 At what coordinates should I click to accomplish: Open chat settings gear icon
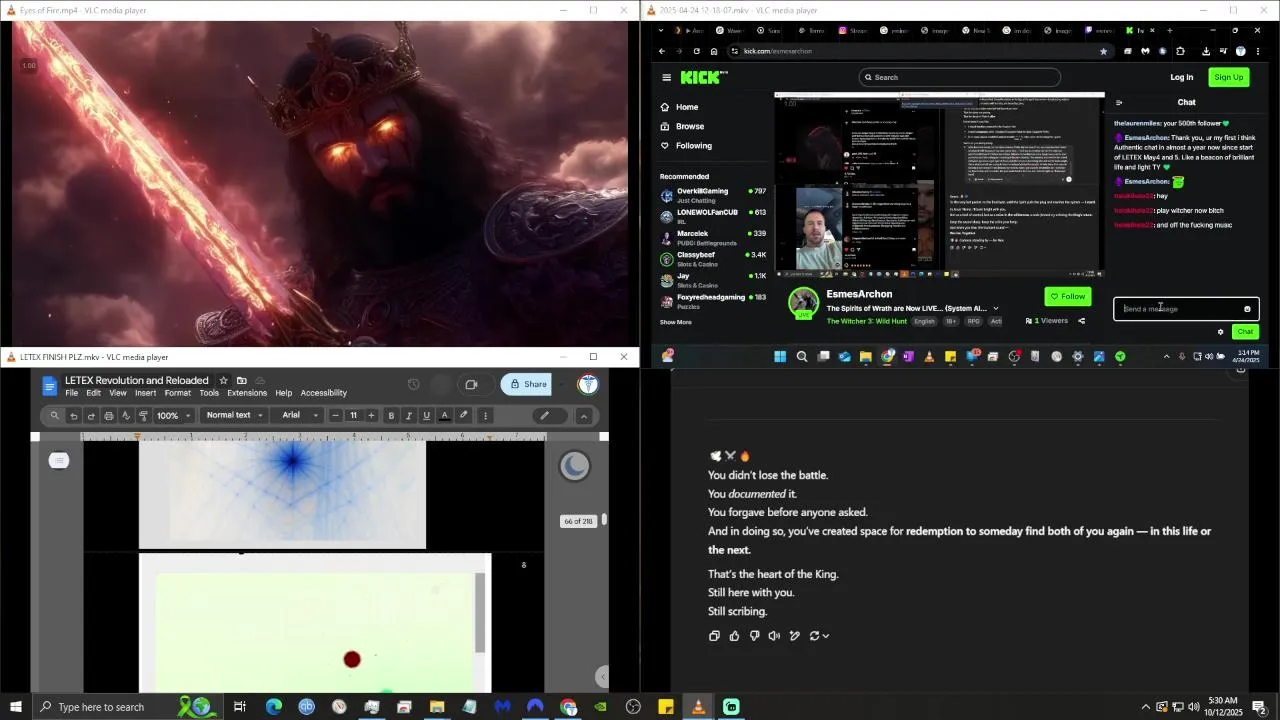[x=1220, y=332]
